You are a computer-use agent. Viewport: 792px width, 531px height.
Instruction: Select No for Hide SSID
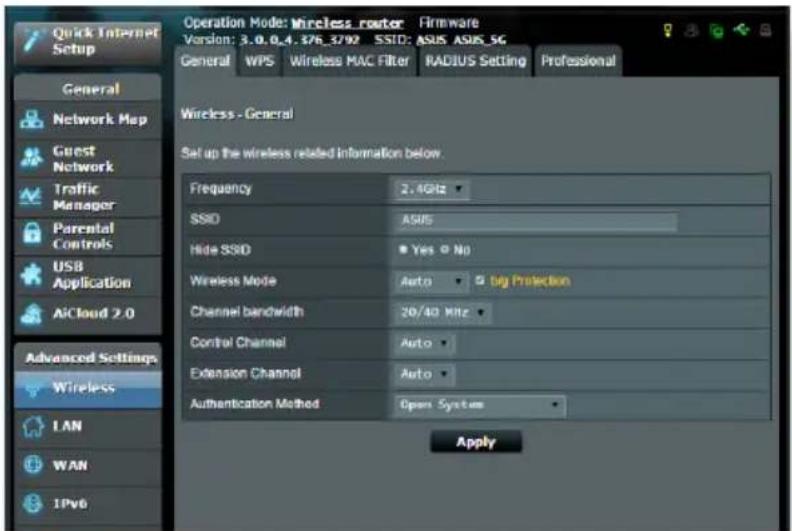tap(444, 250)
